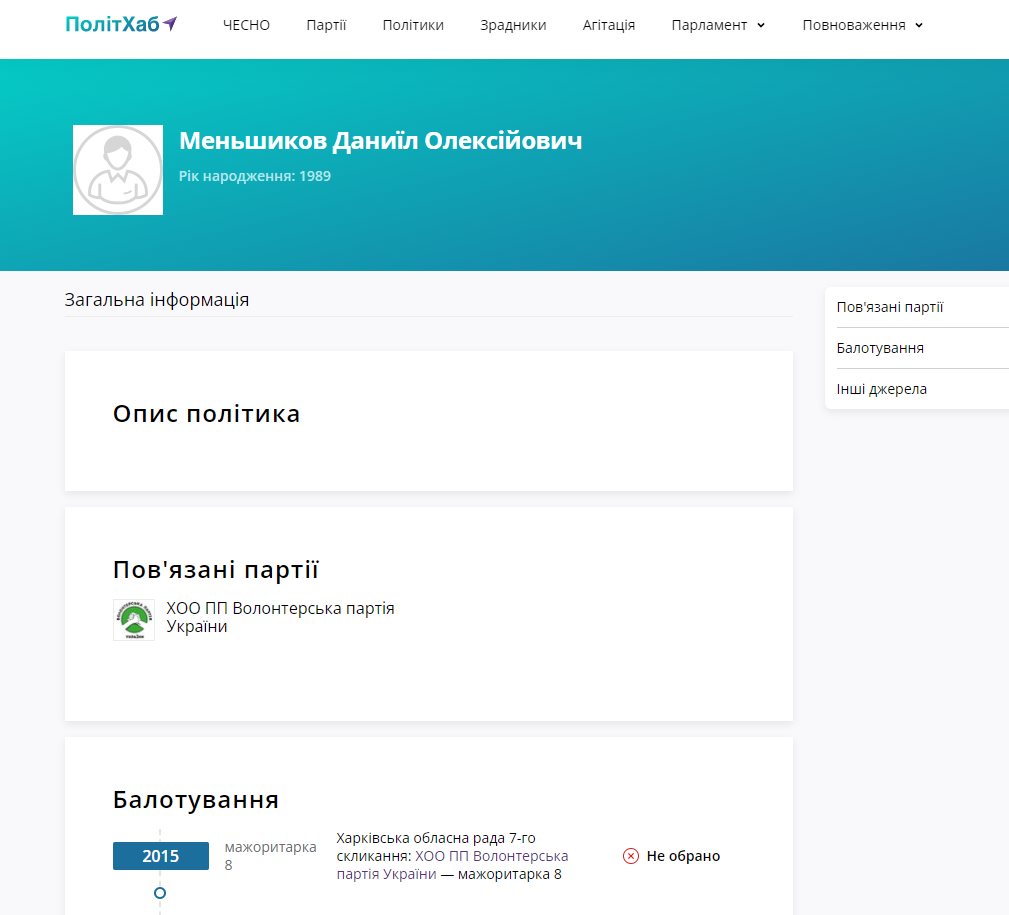Expand the Повноваження dropdown menu
Viewport: 1009px width, 915px height.
click(x=863, y=25)
